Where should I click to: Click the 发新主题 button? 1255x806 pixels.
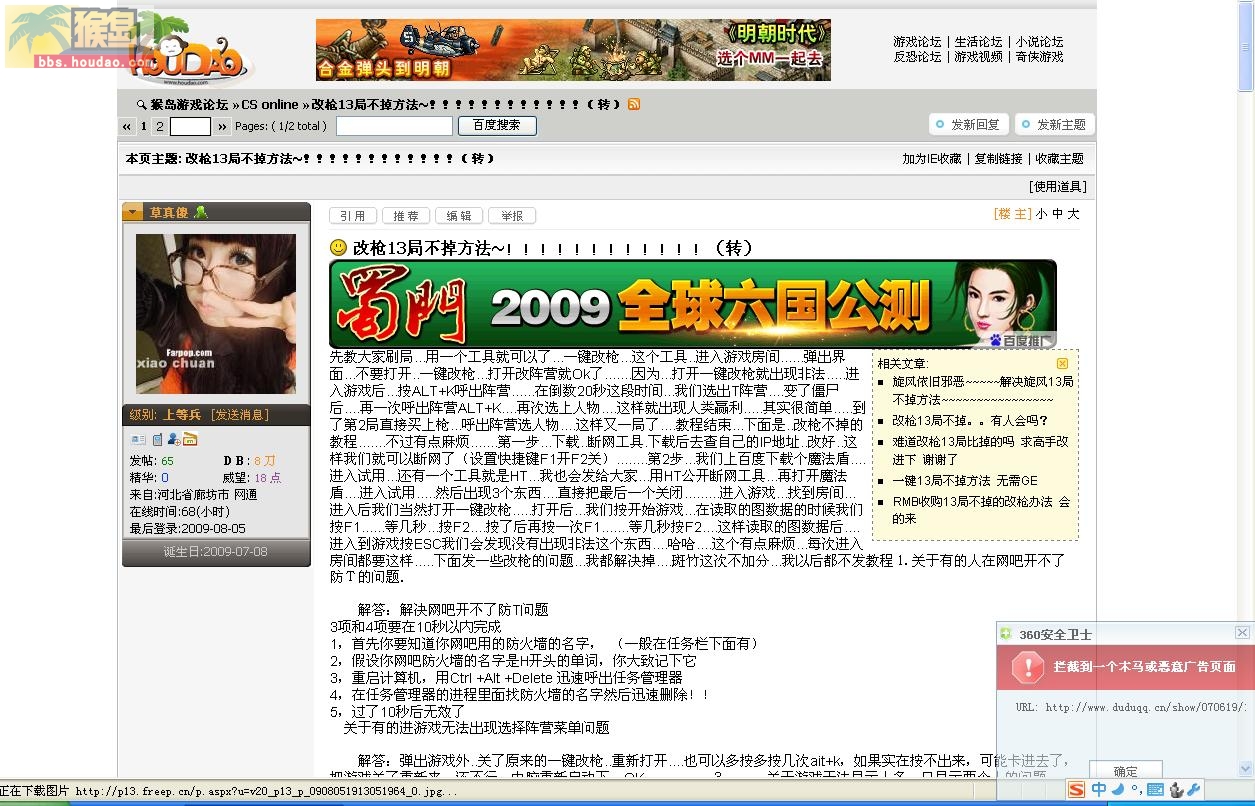pyautogui.click(x=1054, y=124)
